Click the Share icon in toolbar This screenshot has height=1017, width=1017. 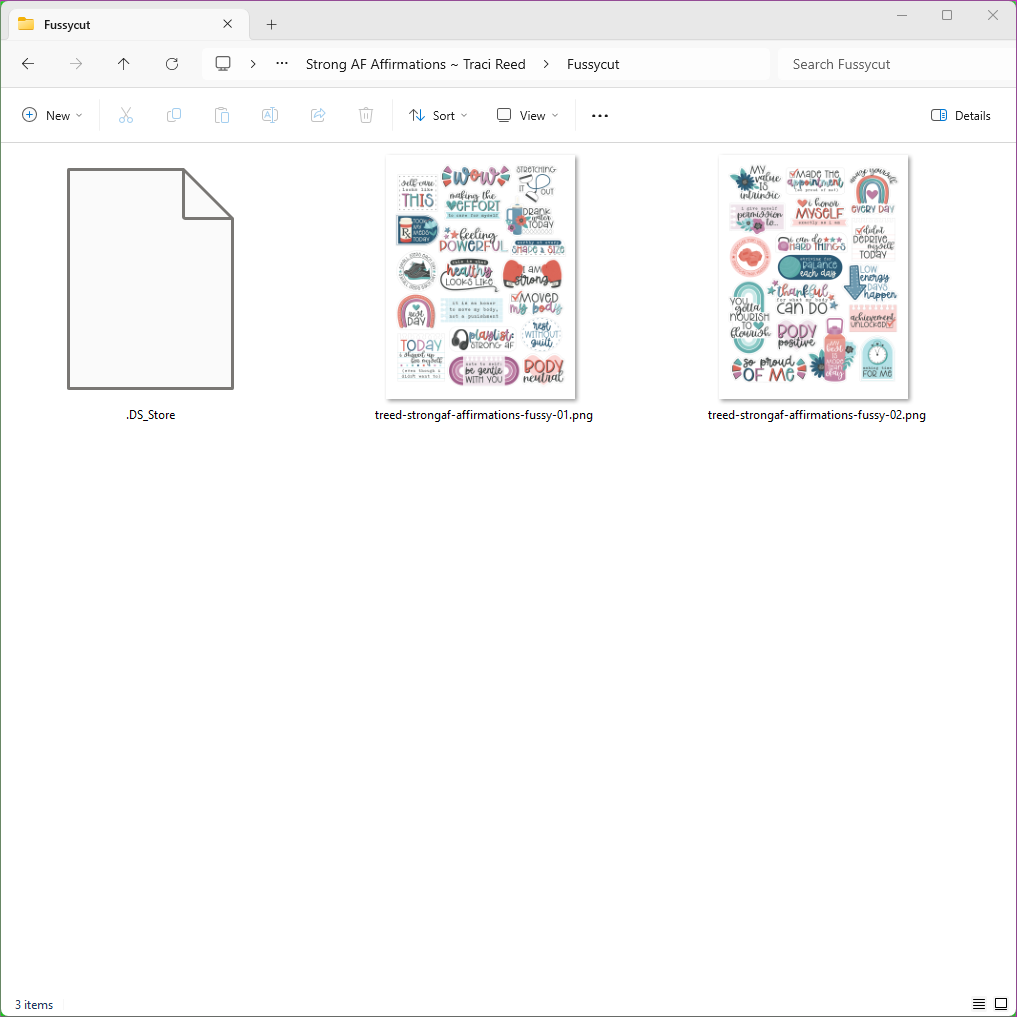tap(318, 116)
